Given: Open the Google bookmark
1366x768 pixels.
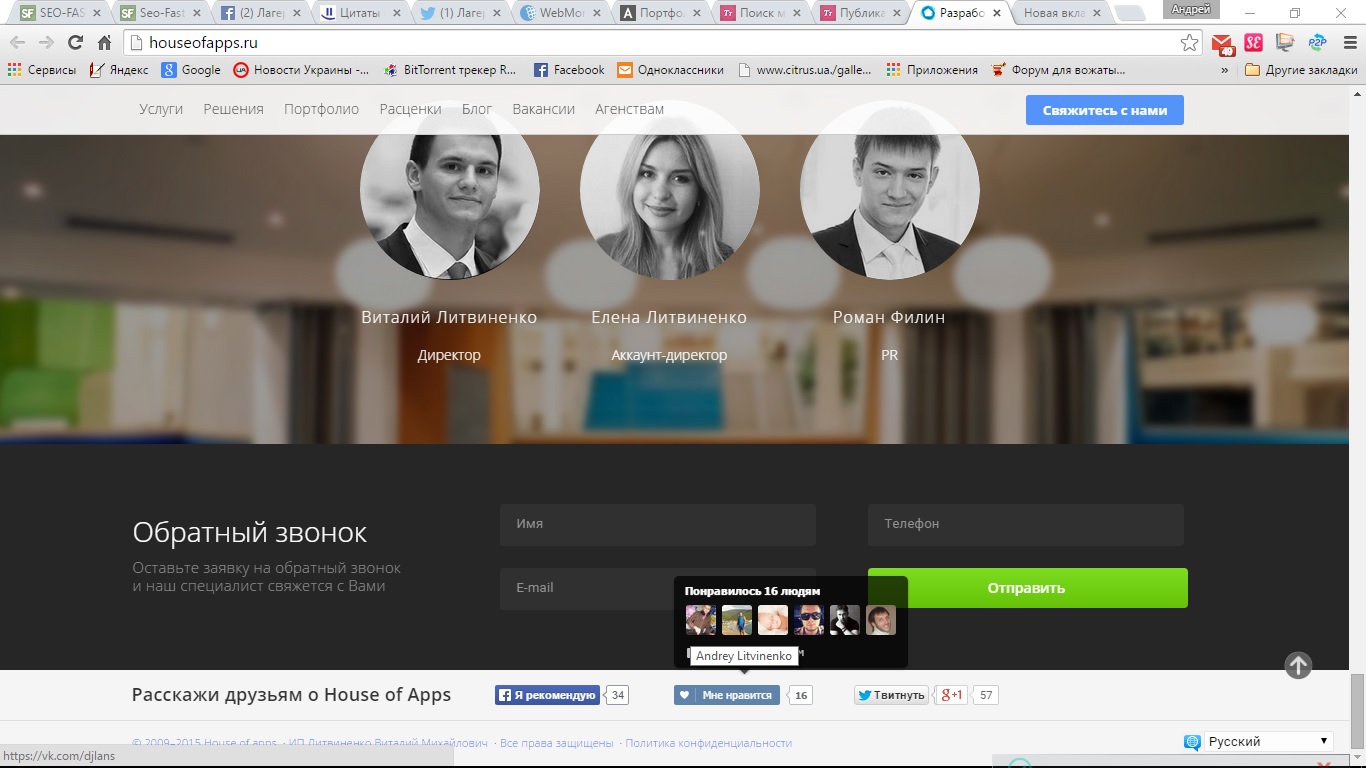Looking at the screenshot, I should [x=191, y=70].
